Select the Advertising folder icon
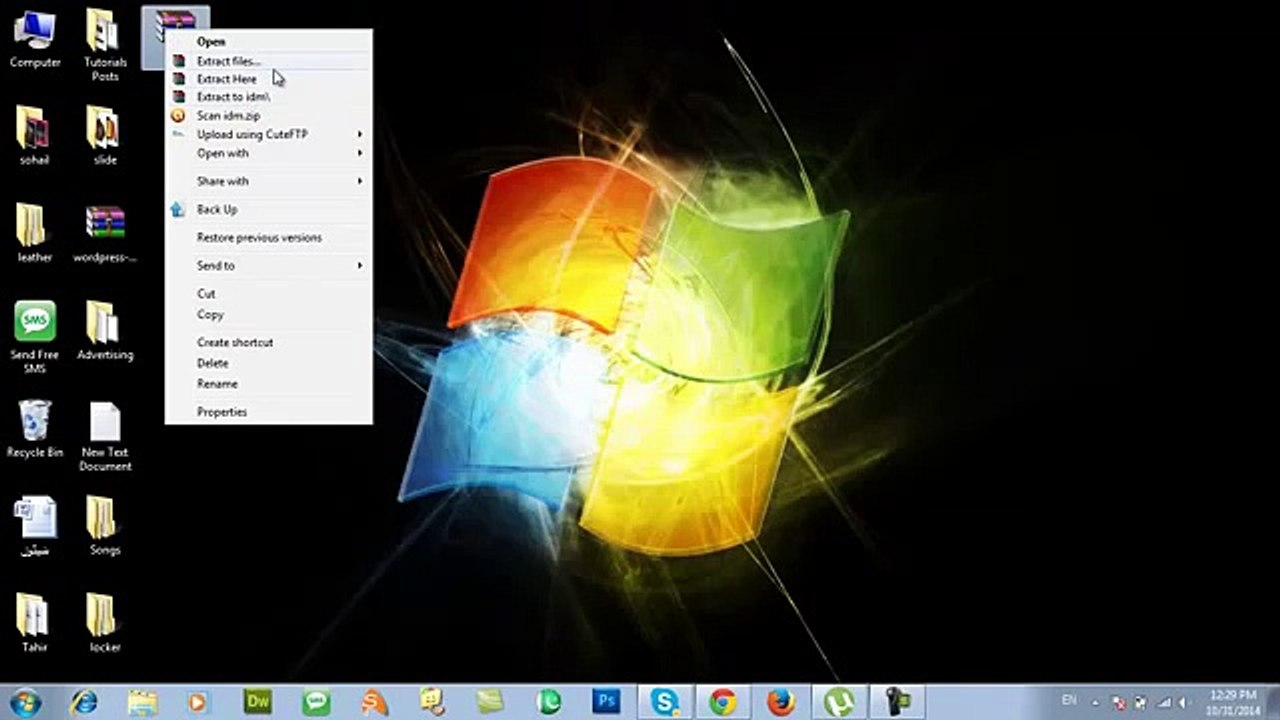Viewport: 1280px width, 720px height. (x=105, y=331)
